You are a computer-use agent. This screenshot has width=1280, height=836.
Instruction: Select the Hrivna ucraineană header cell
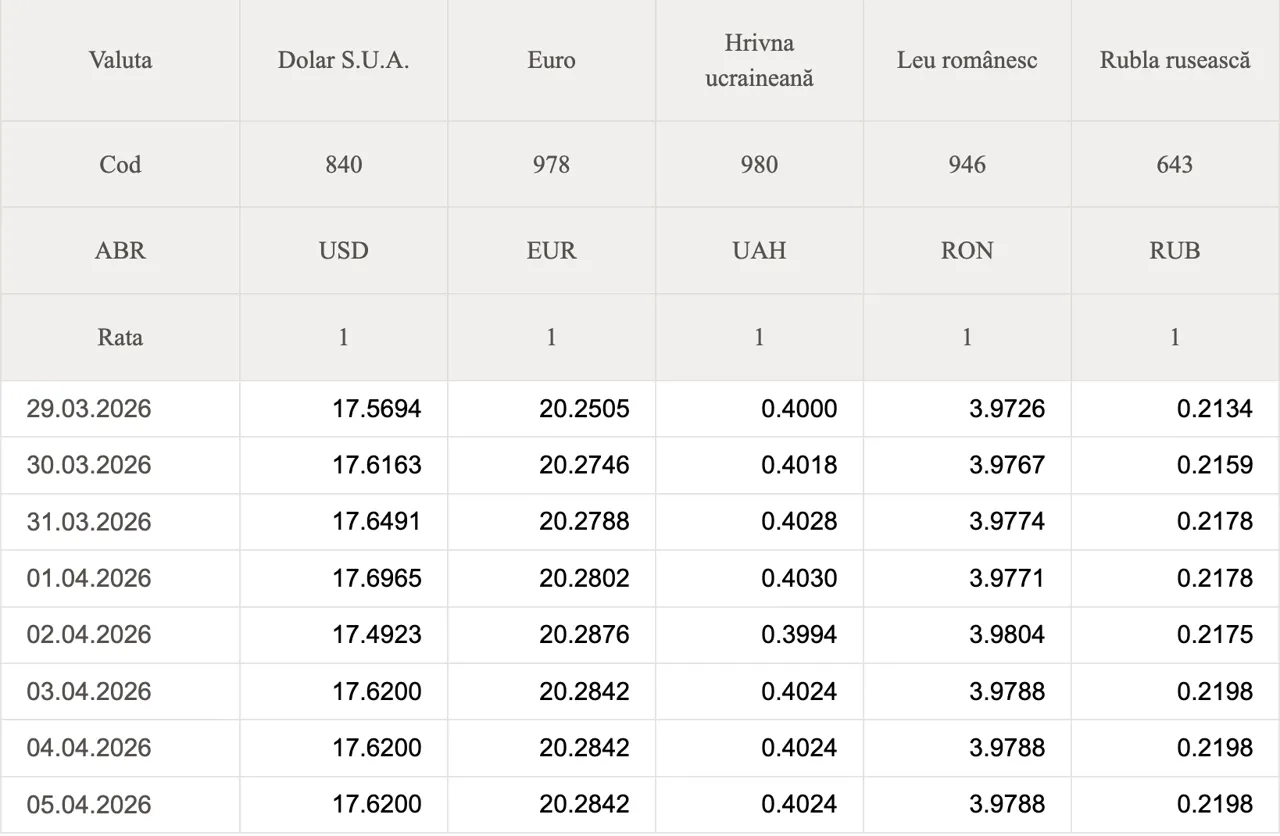click(759, 60)
